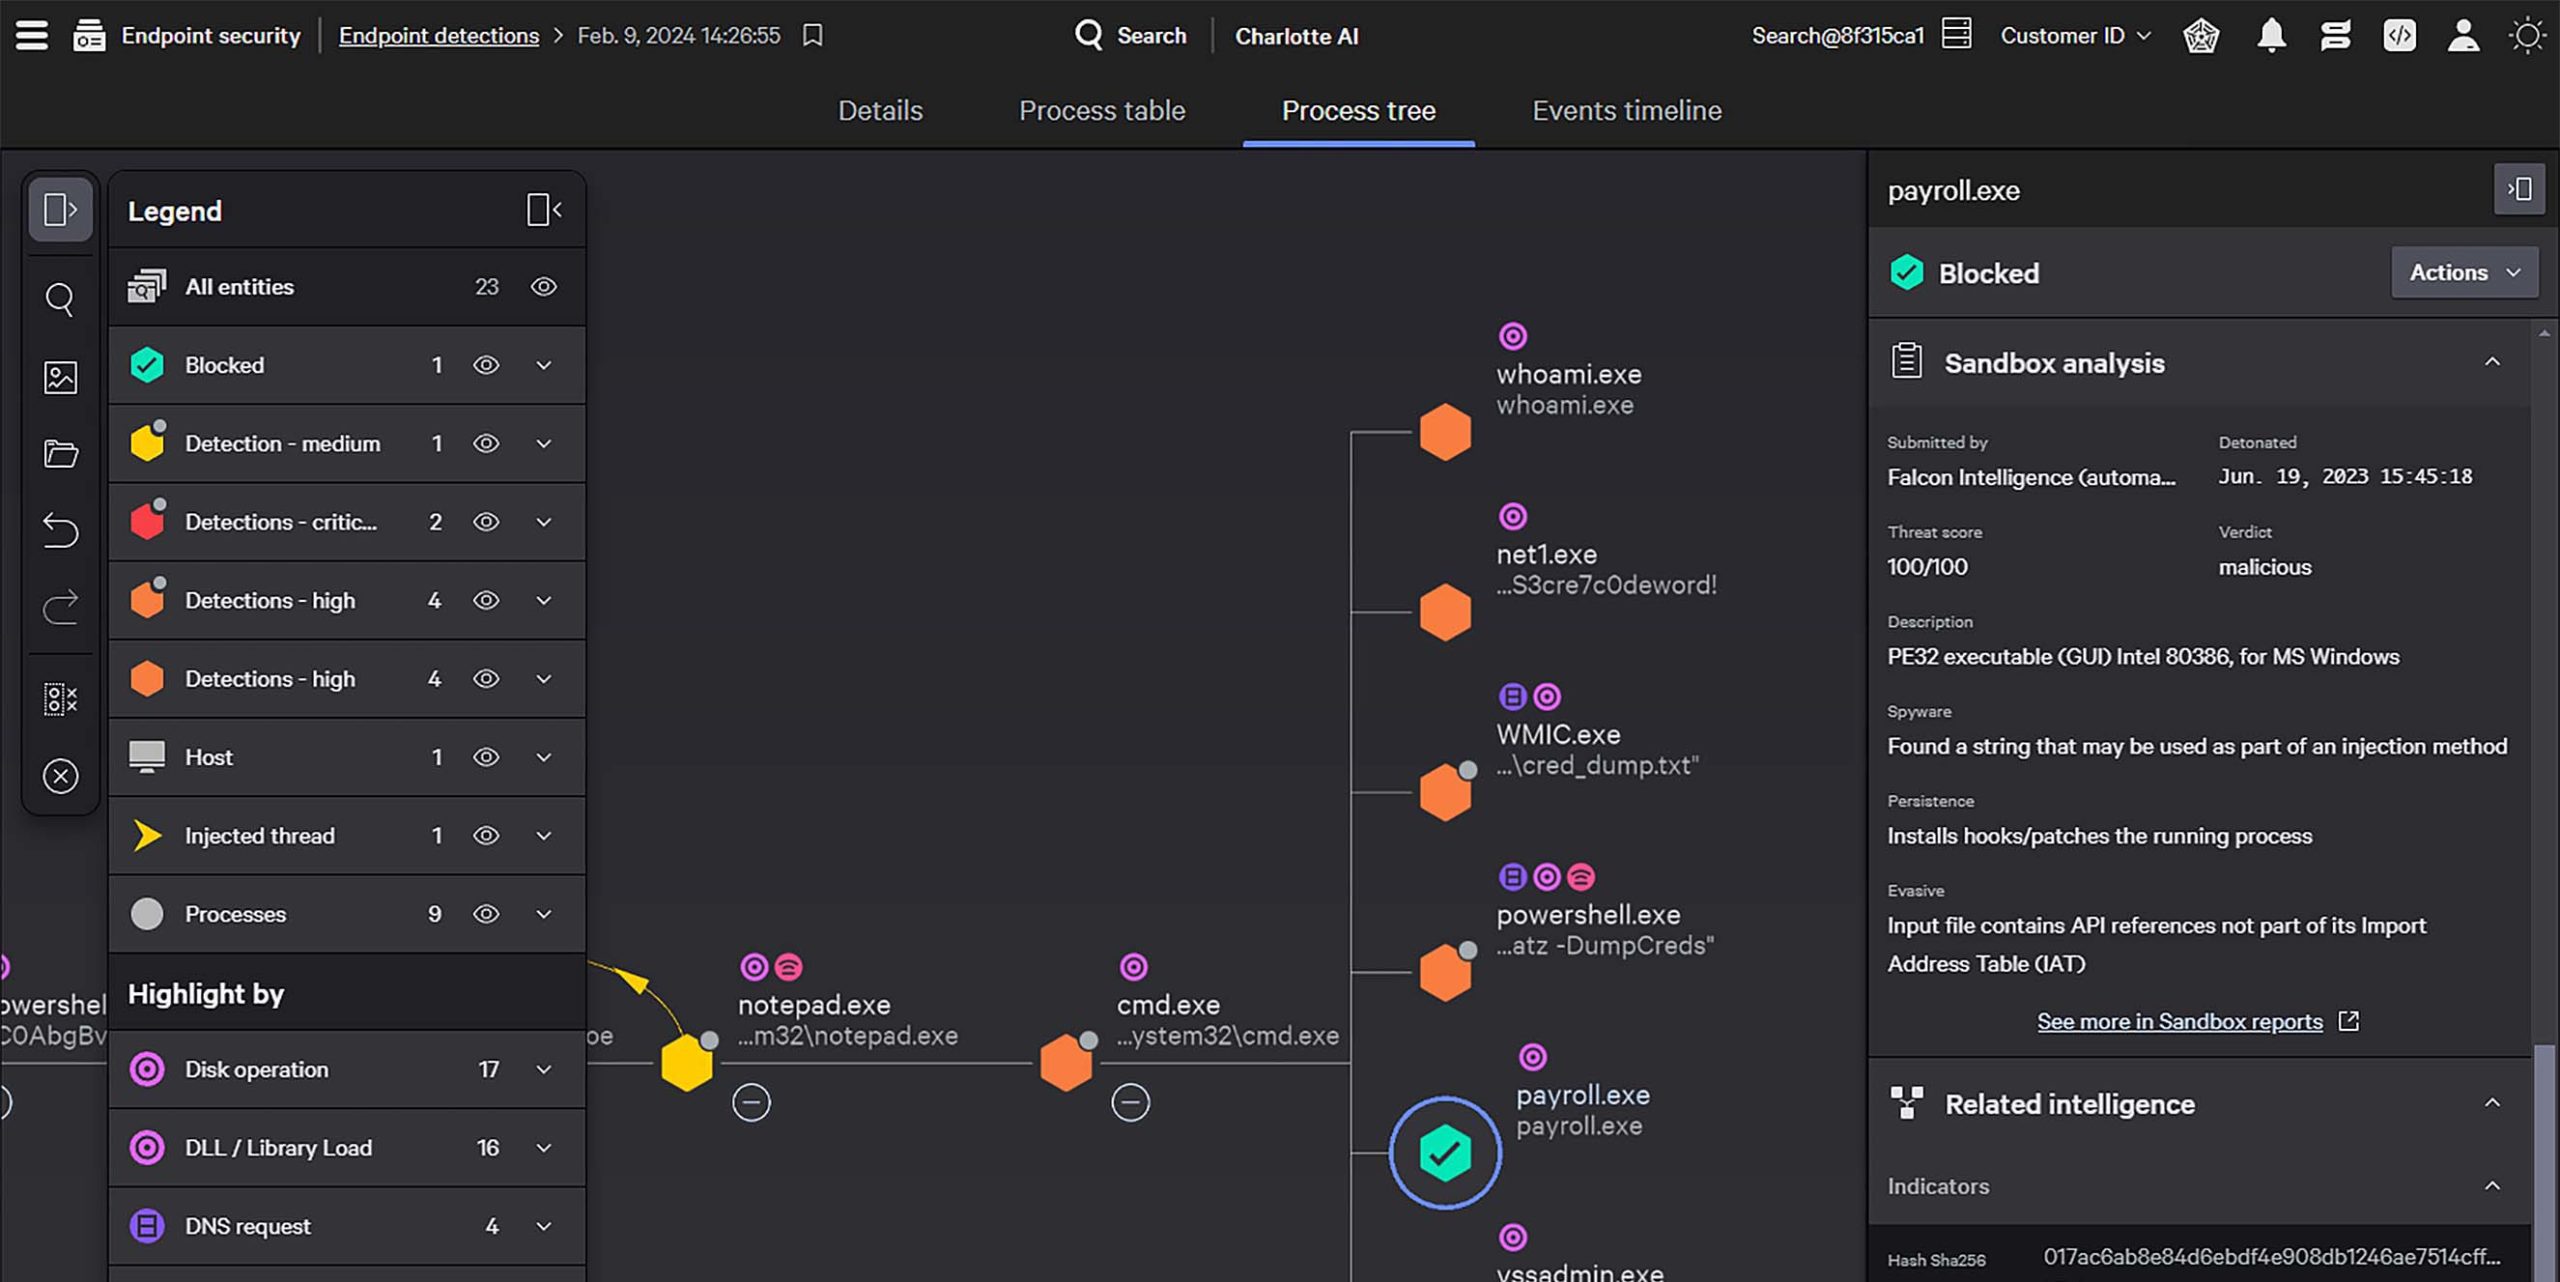
Task: Open Charlotte AI
Action: click(x=1296, y=36)
